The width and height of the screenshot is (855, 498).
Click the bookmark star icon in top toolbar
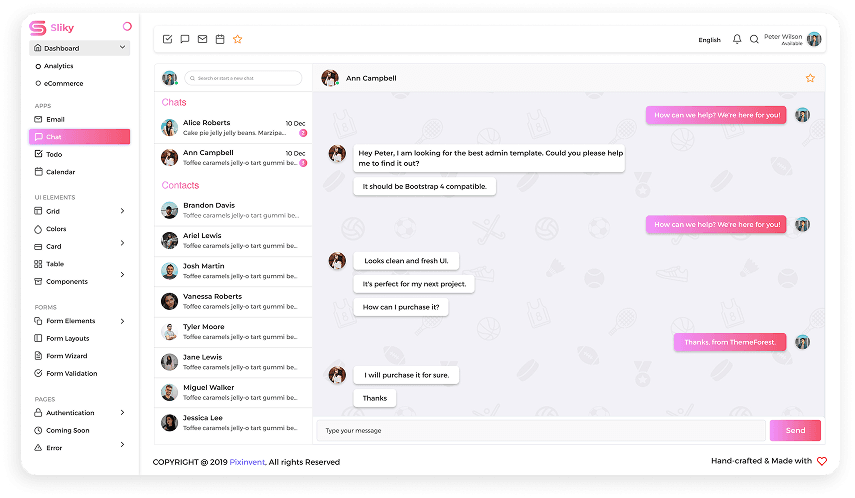238,40
